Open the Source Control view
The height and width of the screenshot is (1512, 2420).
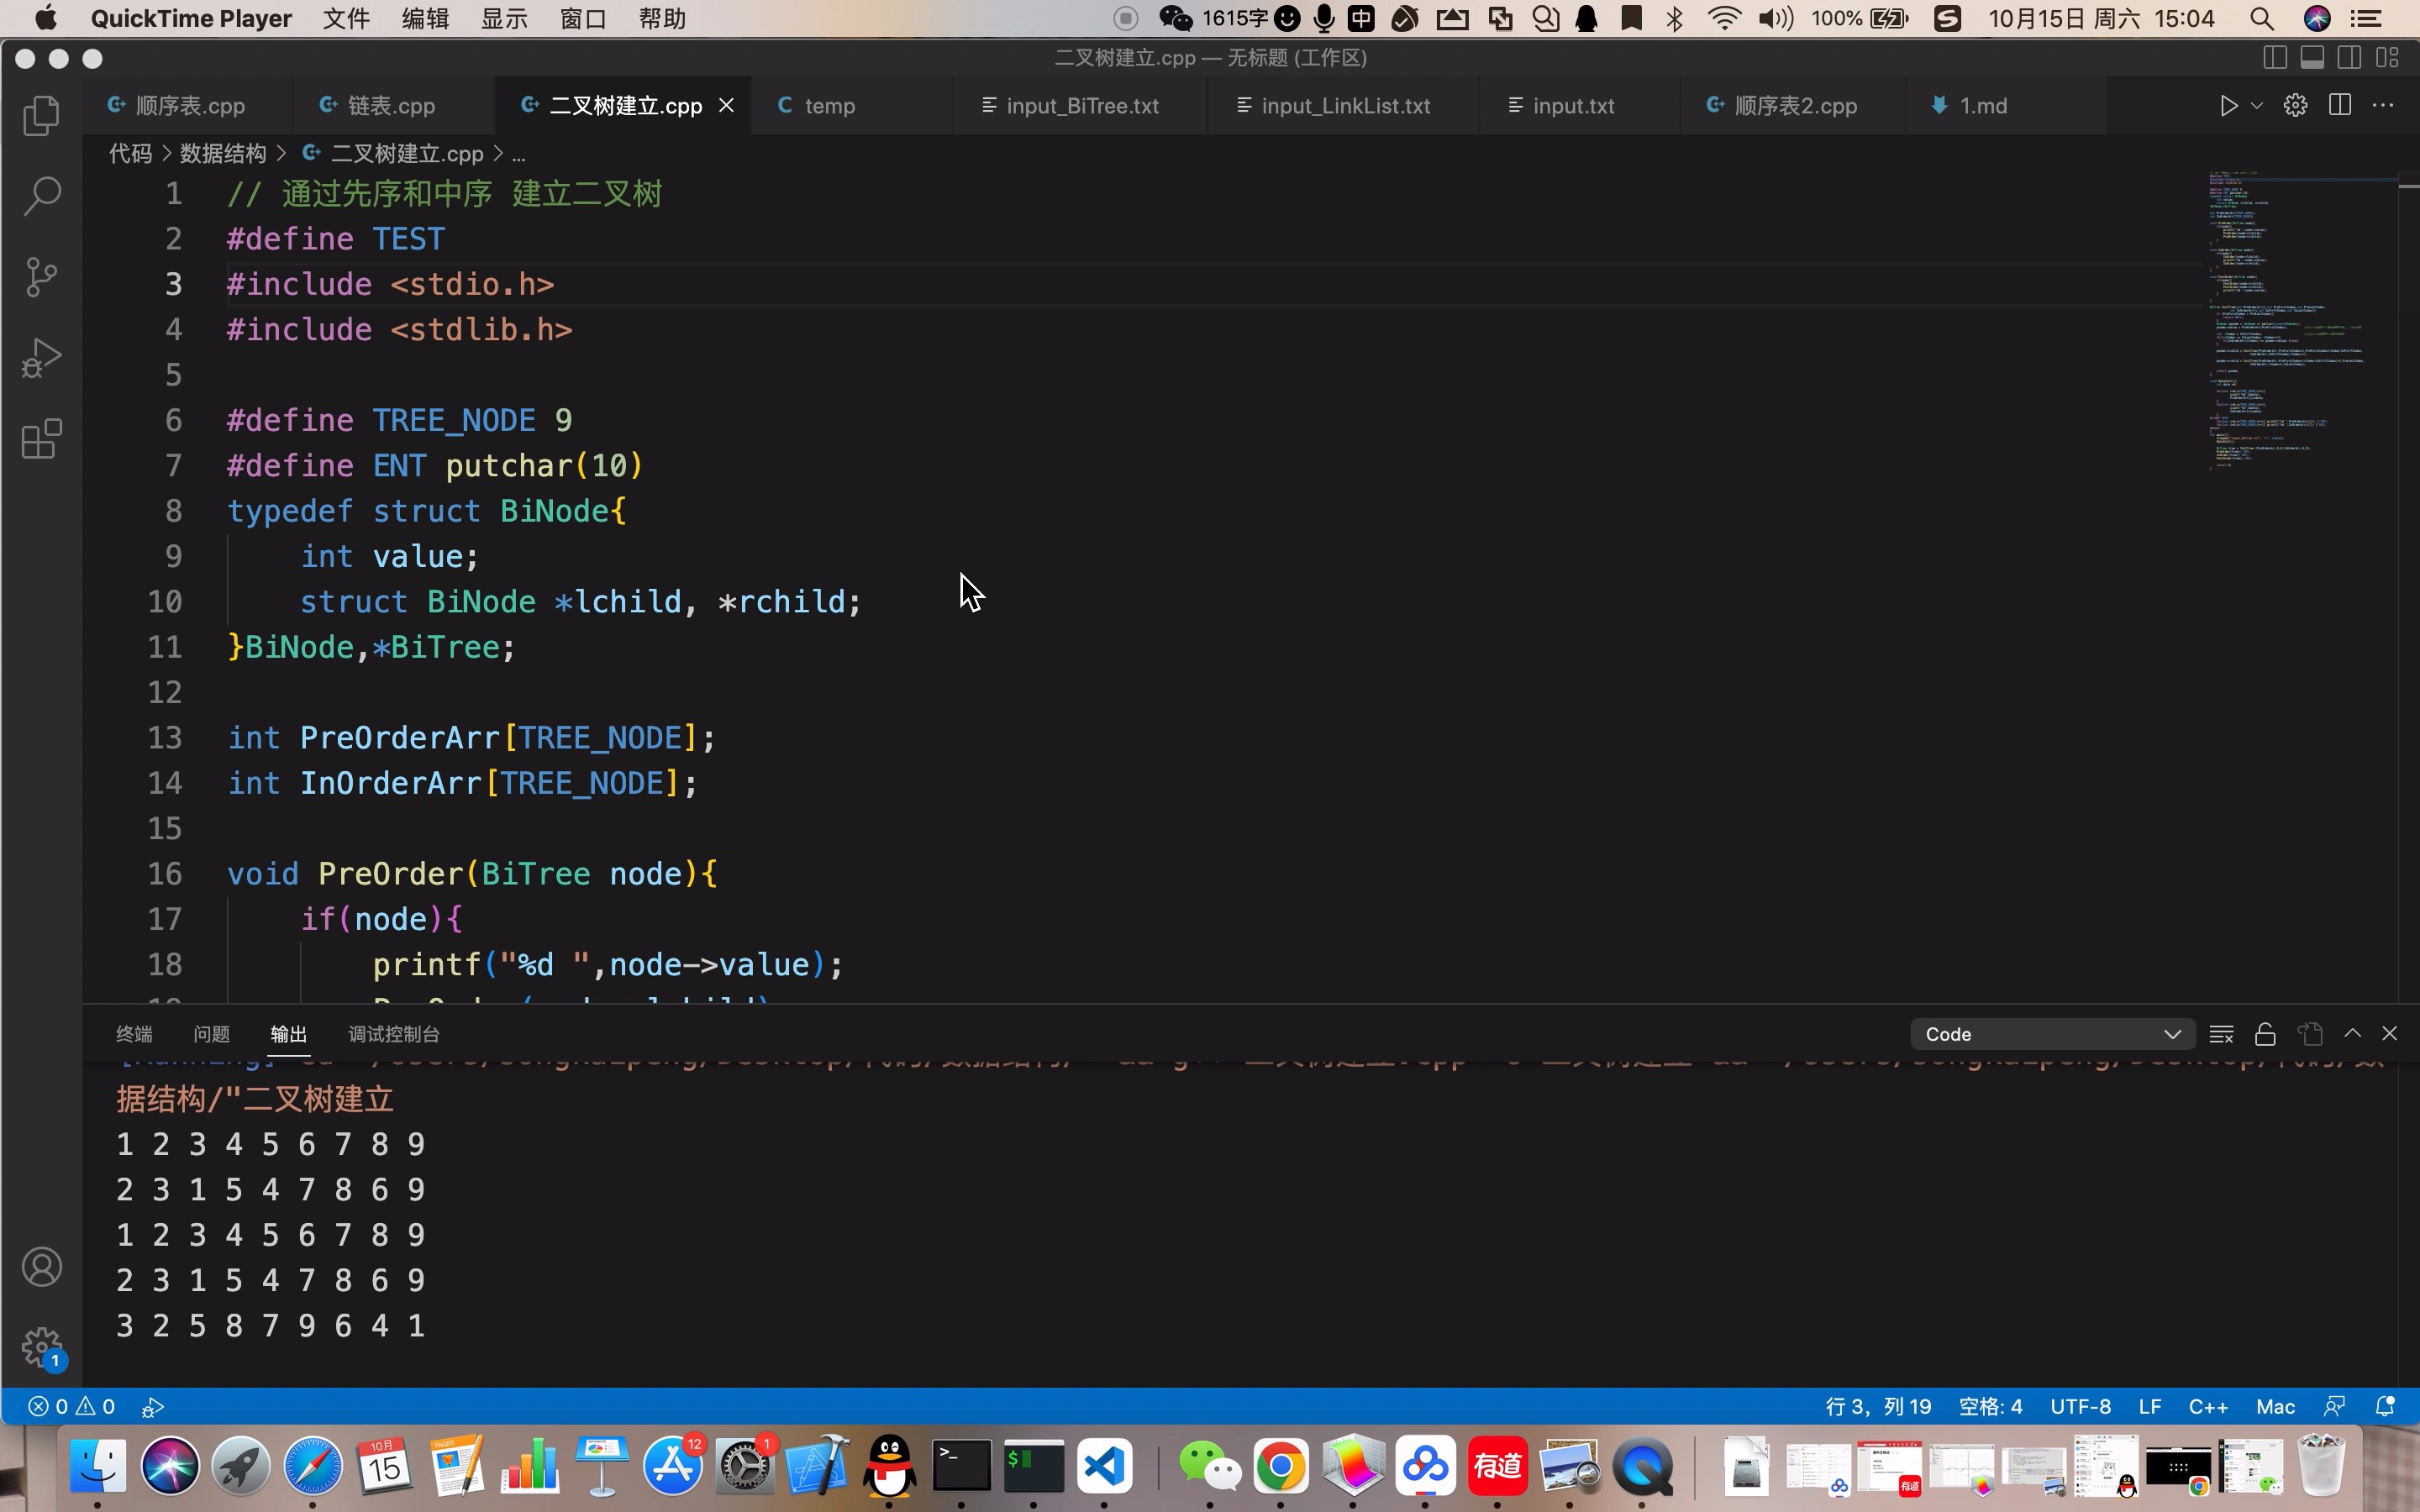pos(41,277)
